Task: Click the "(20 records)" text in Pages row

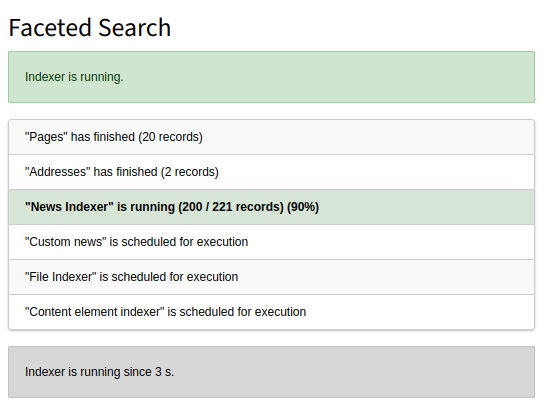Action: pyautogui.click(x=170, y=137)
